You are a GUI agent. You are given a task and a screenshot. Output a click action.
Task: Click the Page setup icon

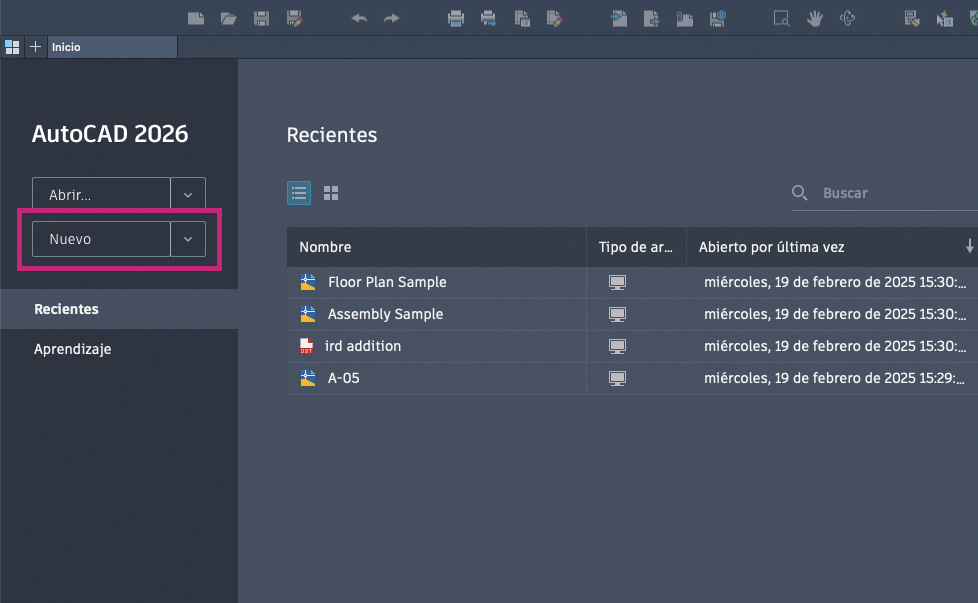click(522, 19)
